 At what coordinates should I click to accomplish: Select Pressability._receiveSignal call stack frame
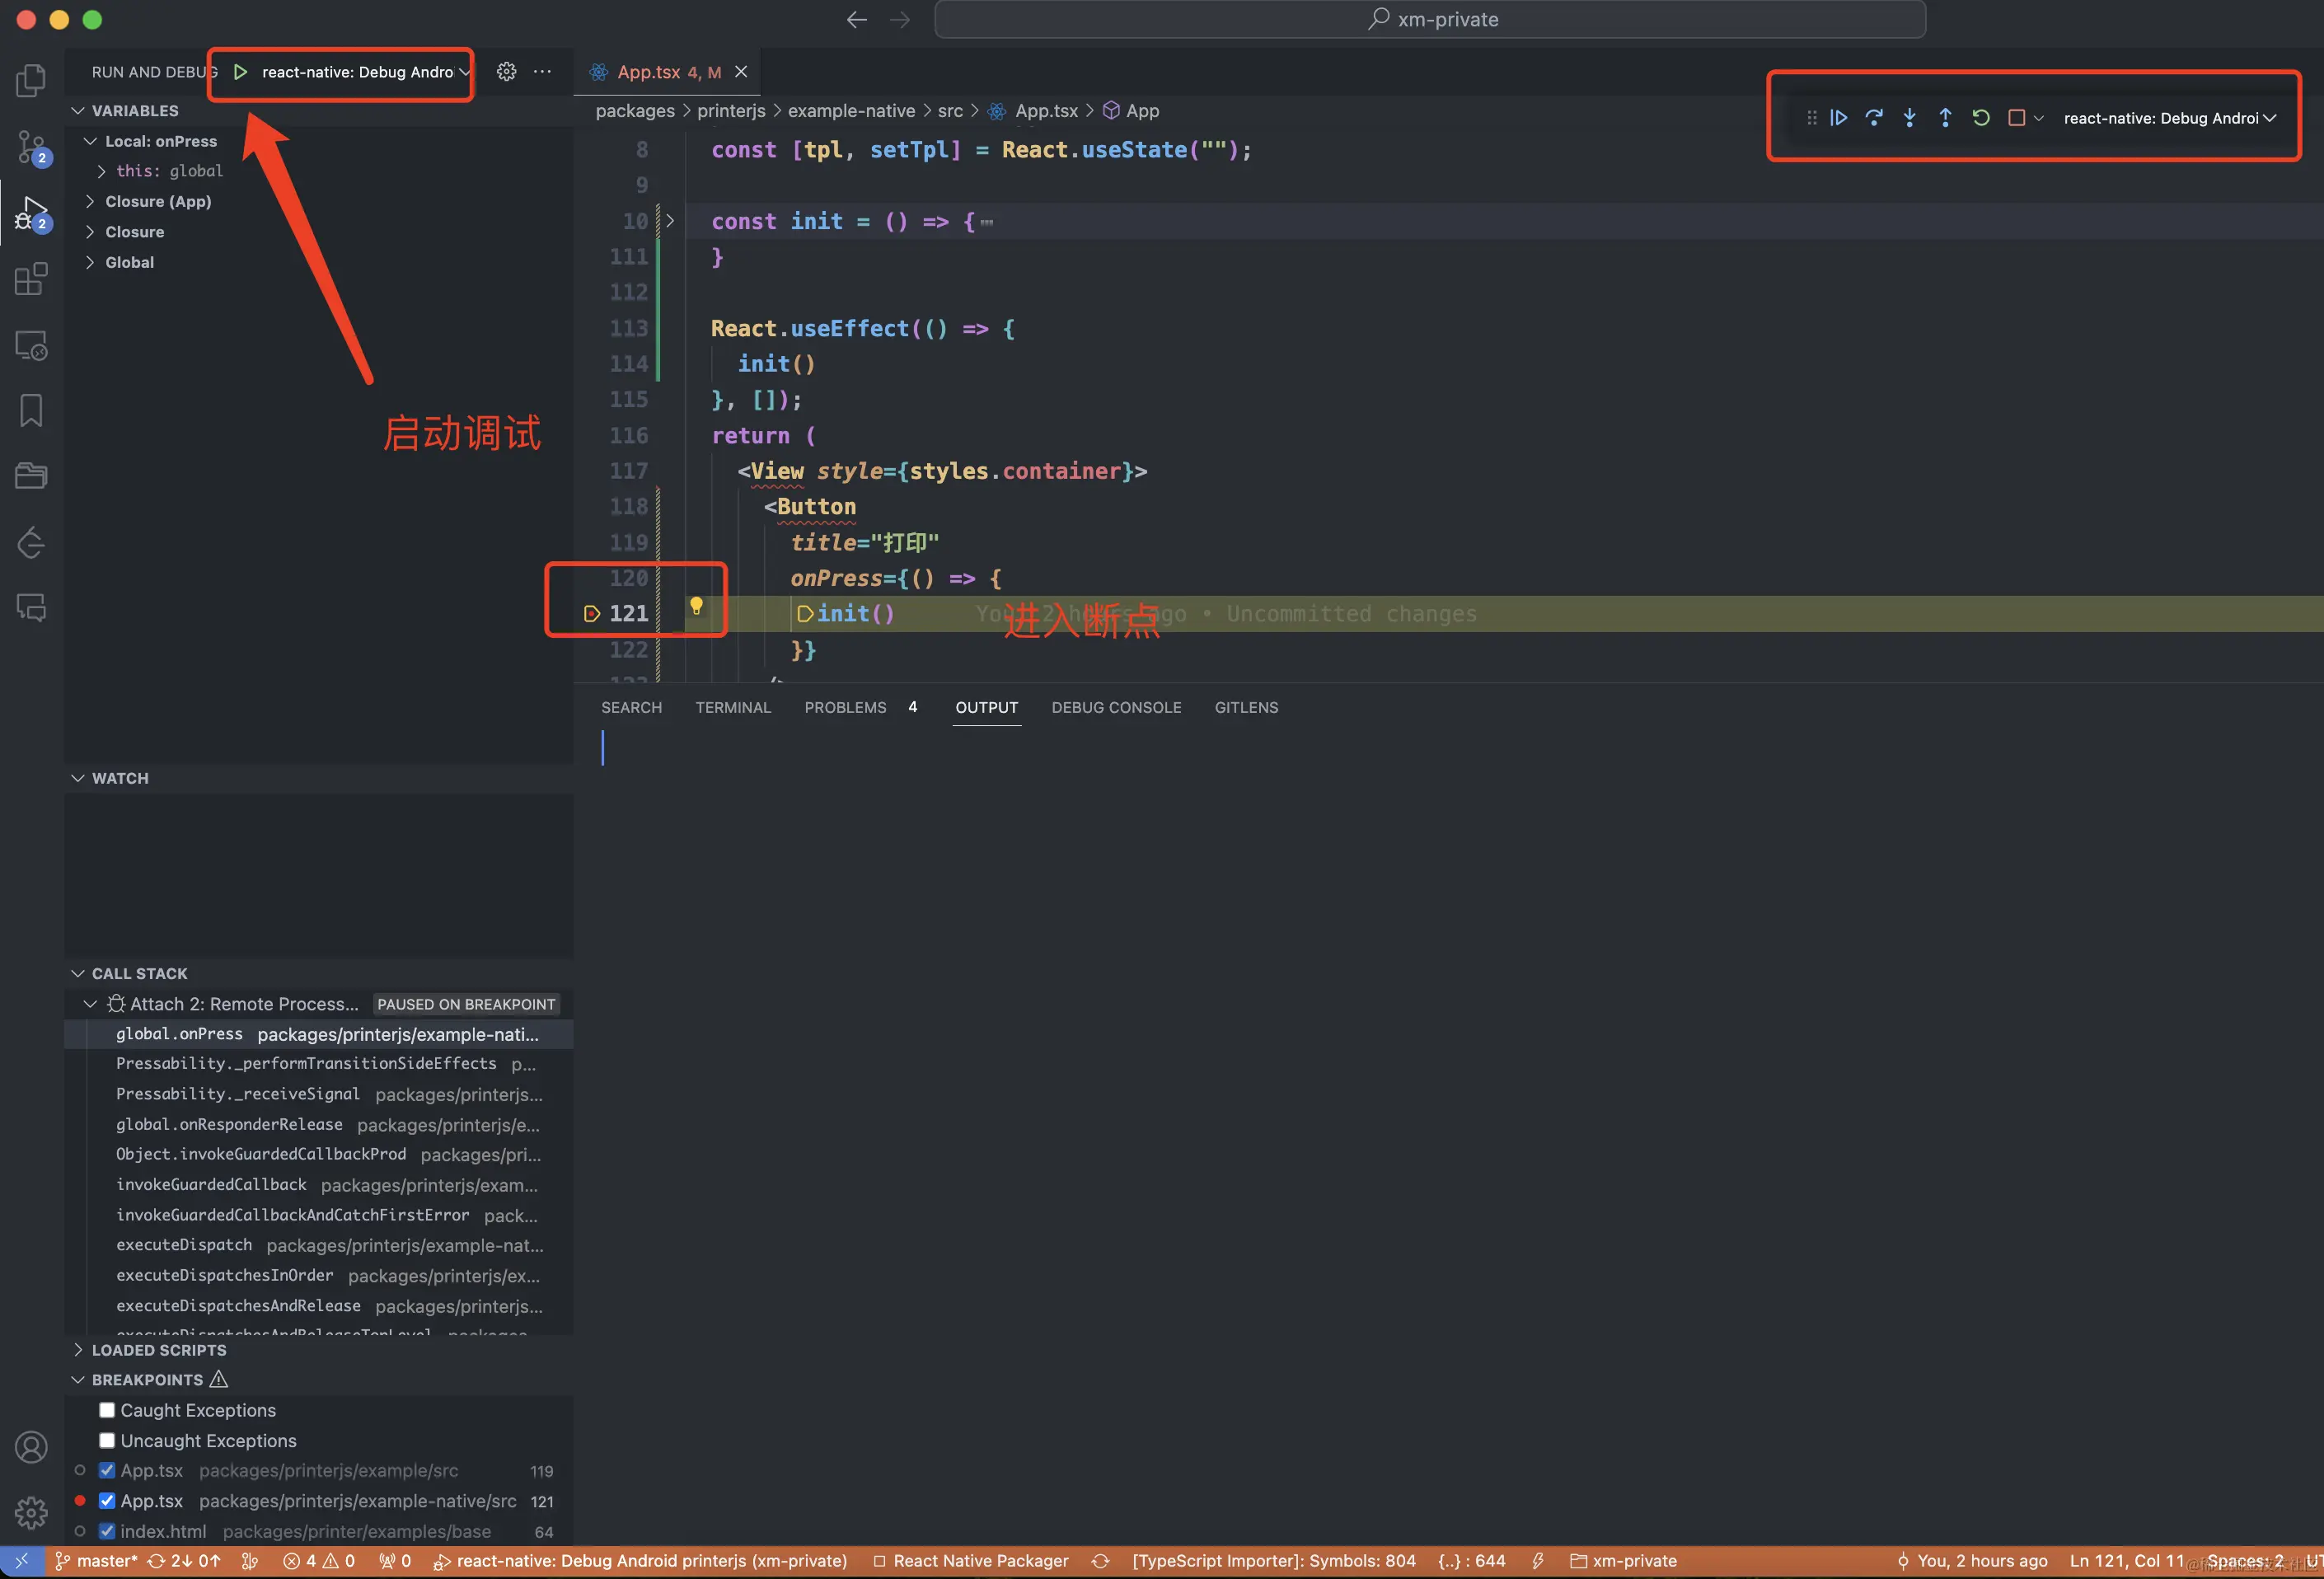coord(237,1094)
